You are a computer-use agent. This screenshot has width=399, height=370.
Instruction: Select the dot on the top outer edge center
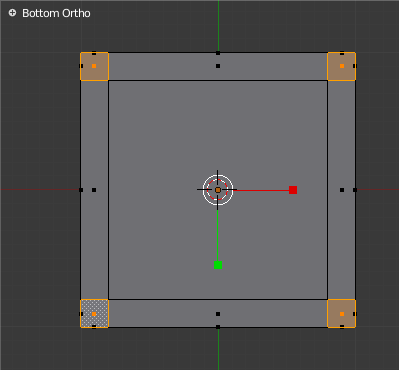(218, 53)
